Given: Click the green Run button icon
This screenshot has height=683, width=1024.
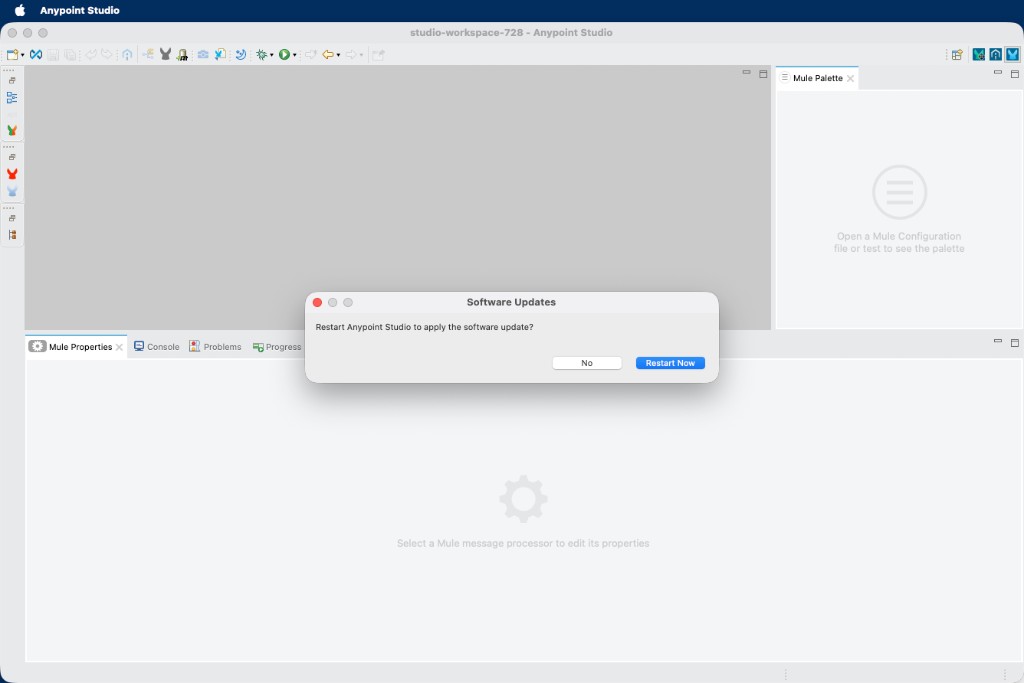Looking at the screenshot, I should pos(284,55).
